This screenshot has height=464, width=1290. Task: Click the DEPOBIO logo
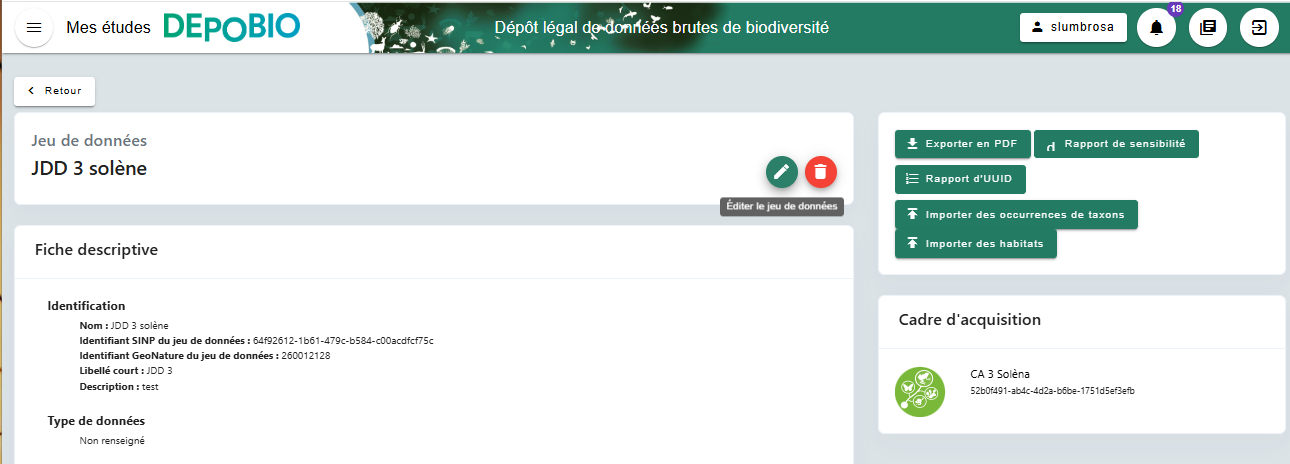coord(231,27)
